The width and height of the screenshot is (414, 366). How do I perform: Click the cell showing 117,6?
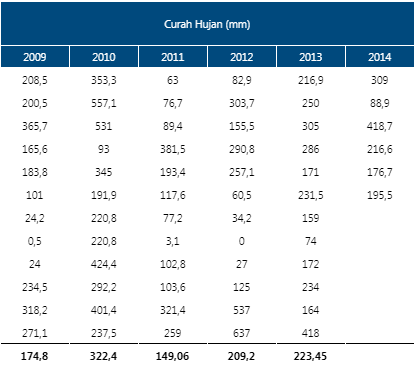(x=173, y=195)
